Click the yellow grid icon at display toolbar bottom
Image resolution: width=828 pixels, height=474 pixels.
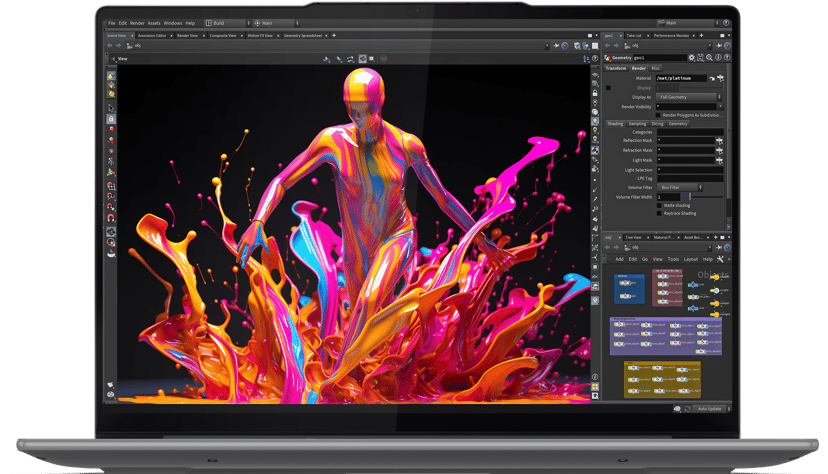point(595,387)
